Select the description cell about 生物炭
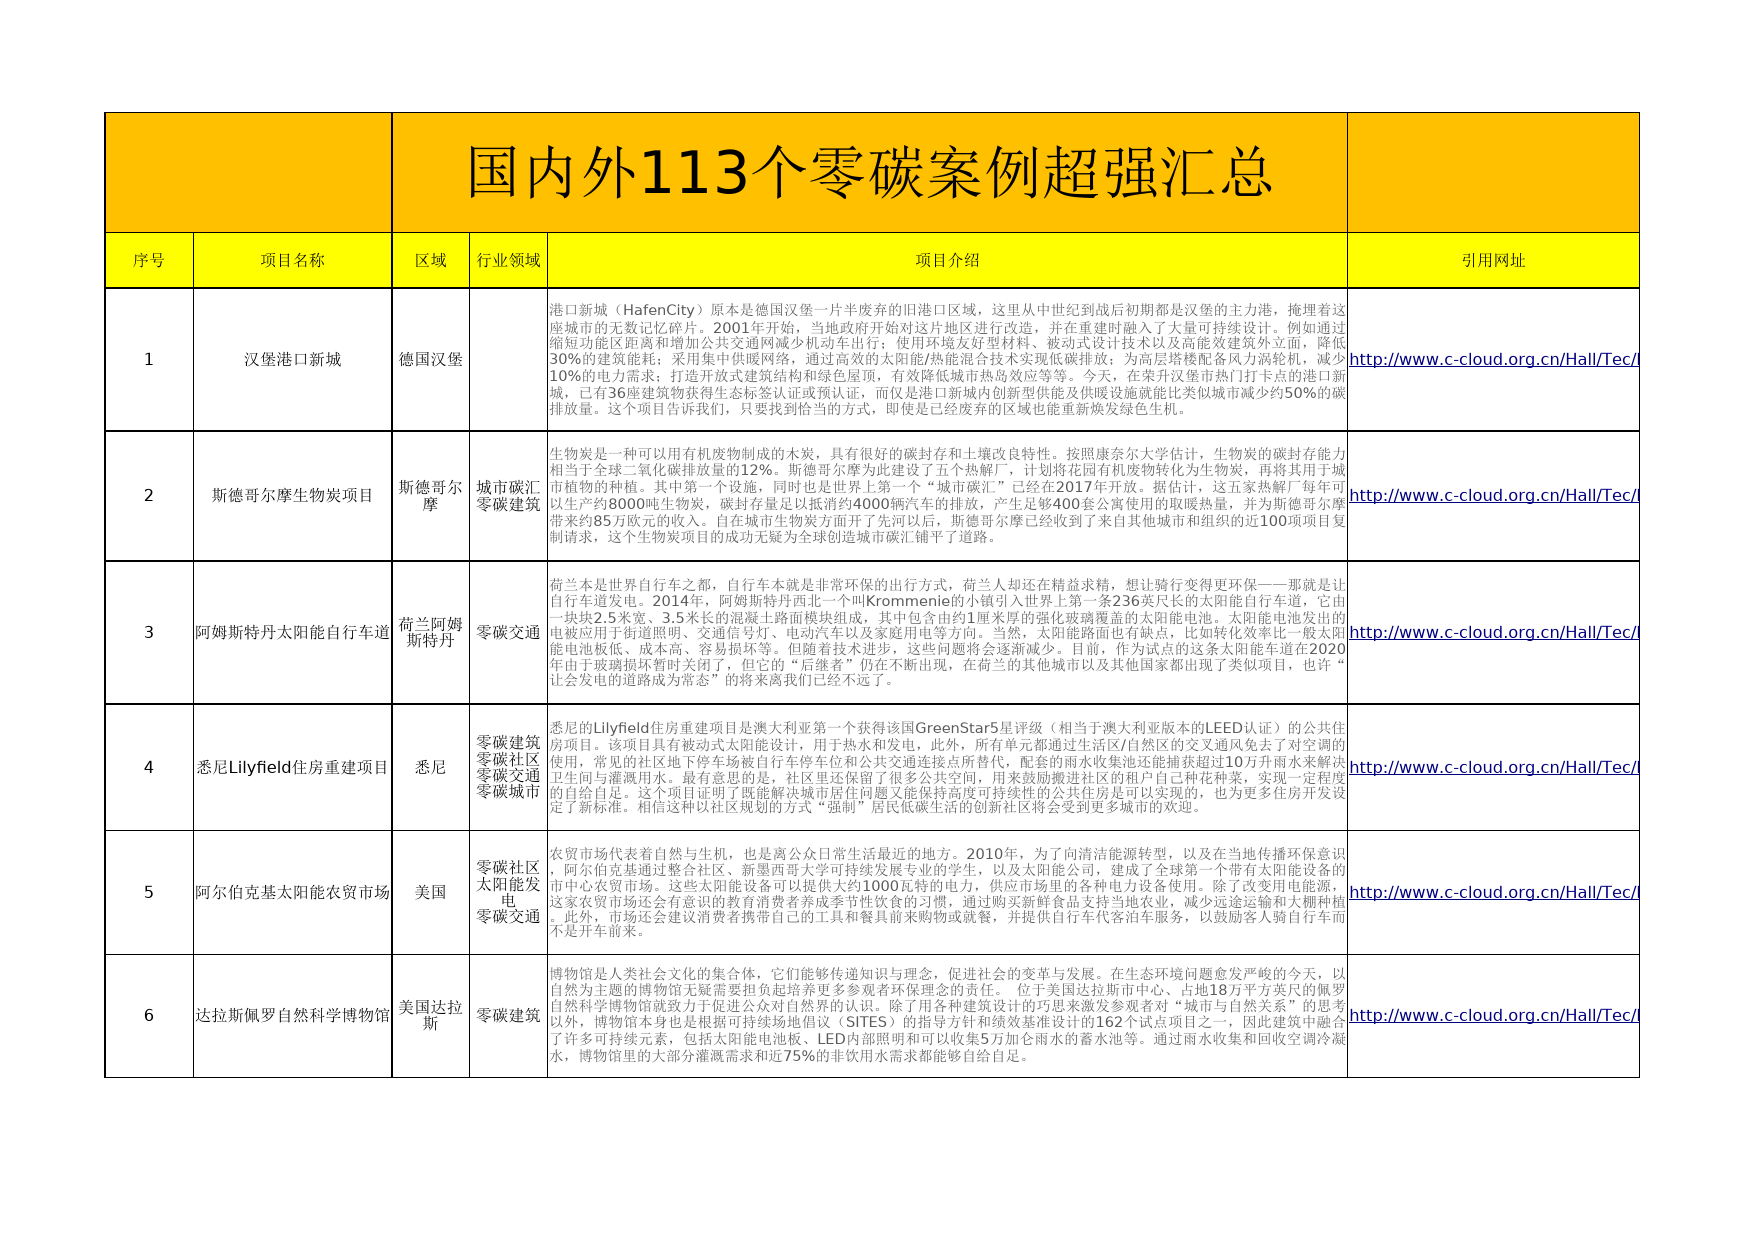Viewport: 1754px width, 1240px height. click(947, 496)
